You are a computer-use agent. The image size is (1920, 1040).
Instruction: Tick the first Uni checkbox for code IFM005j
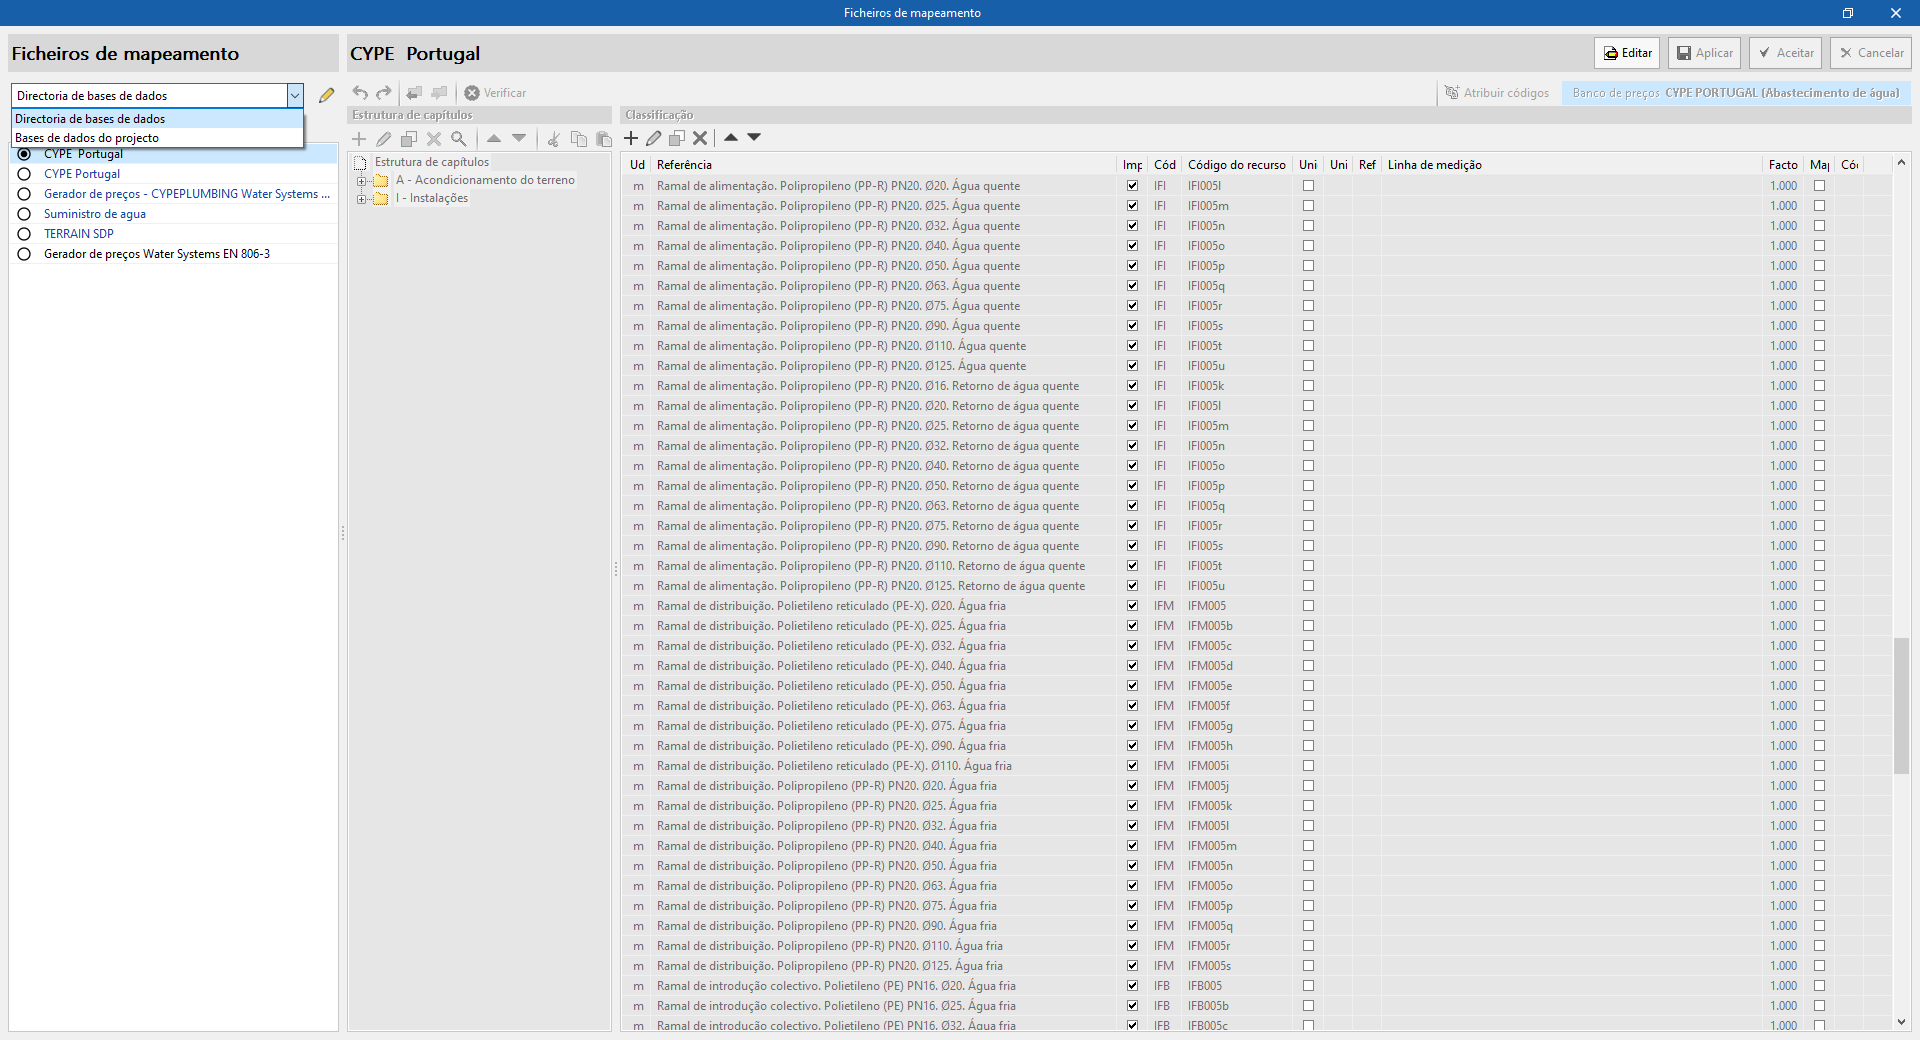1308,786
